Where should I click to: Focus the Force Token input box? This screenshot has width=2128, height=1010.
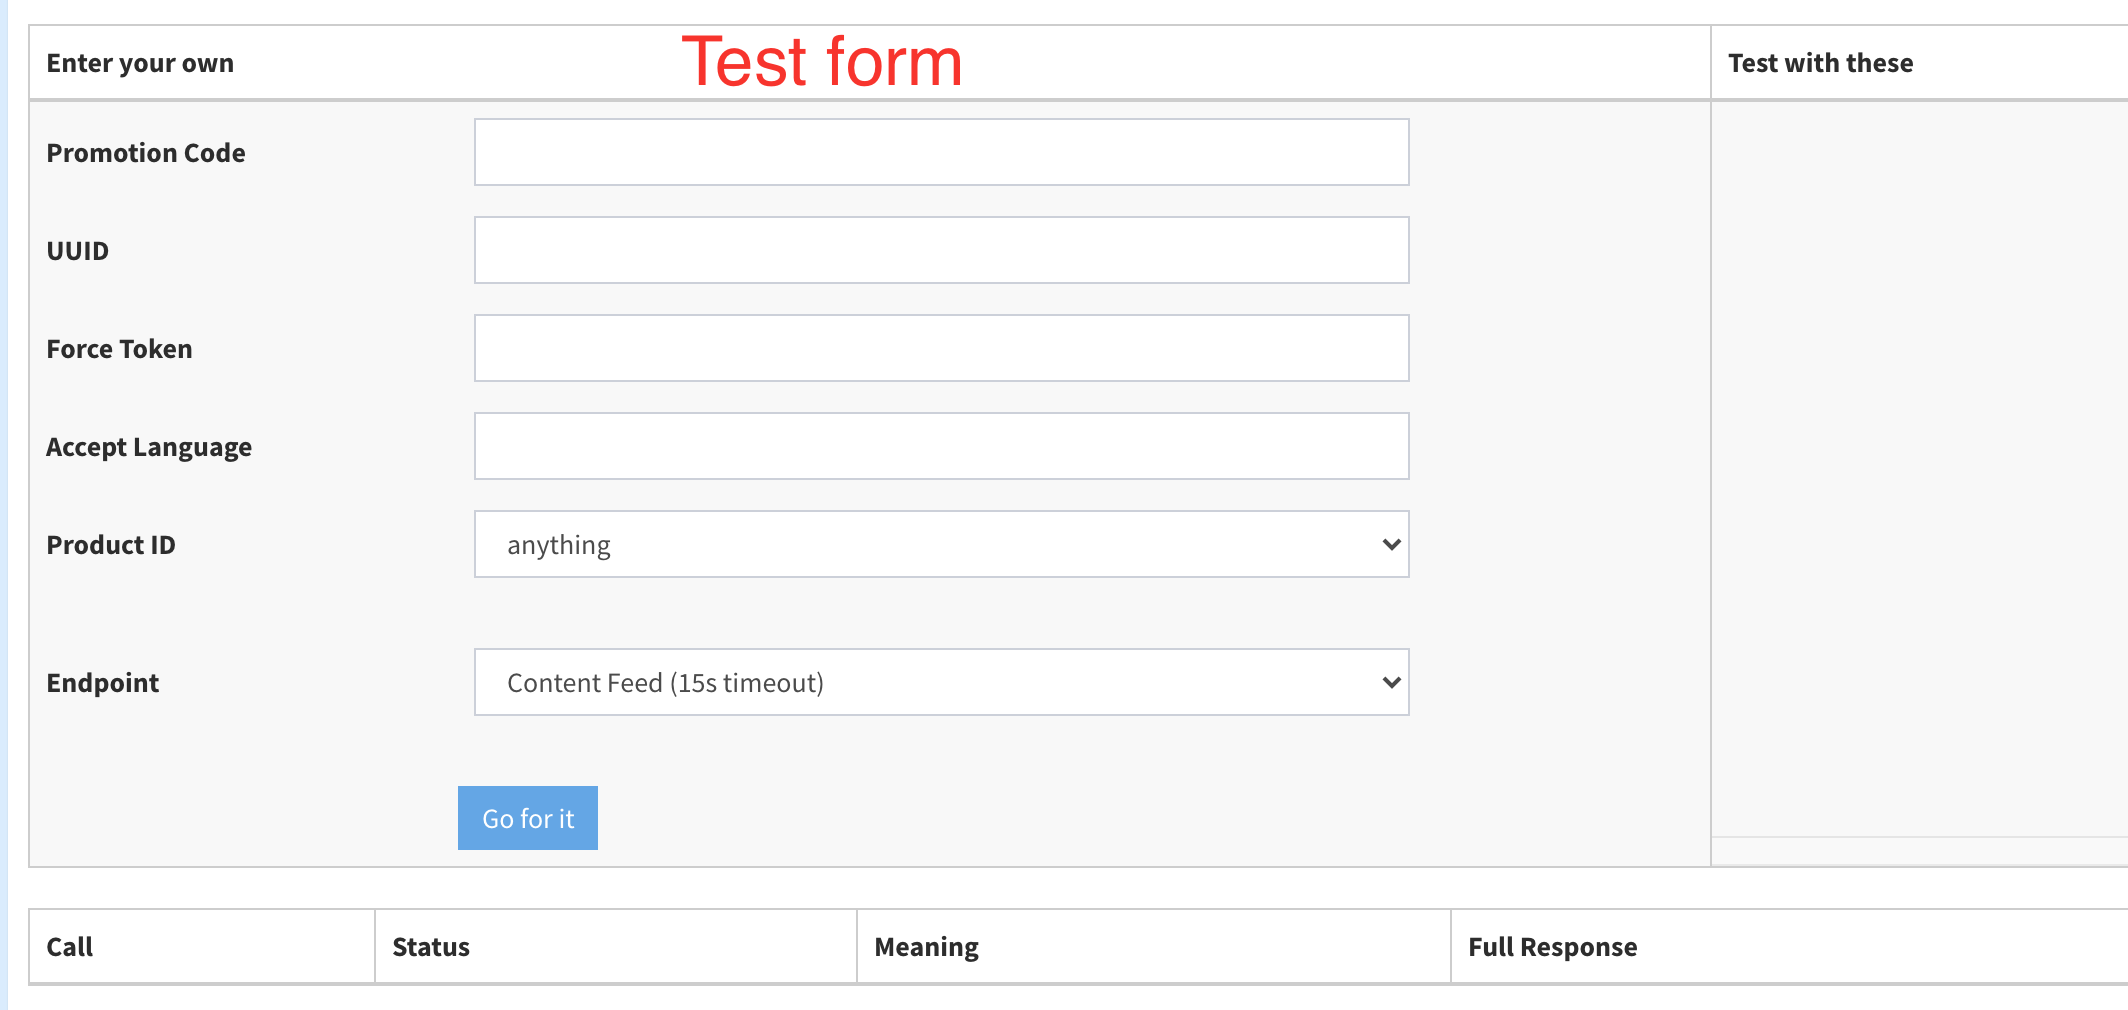pyautogui.click(x=941, y=348)
